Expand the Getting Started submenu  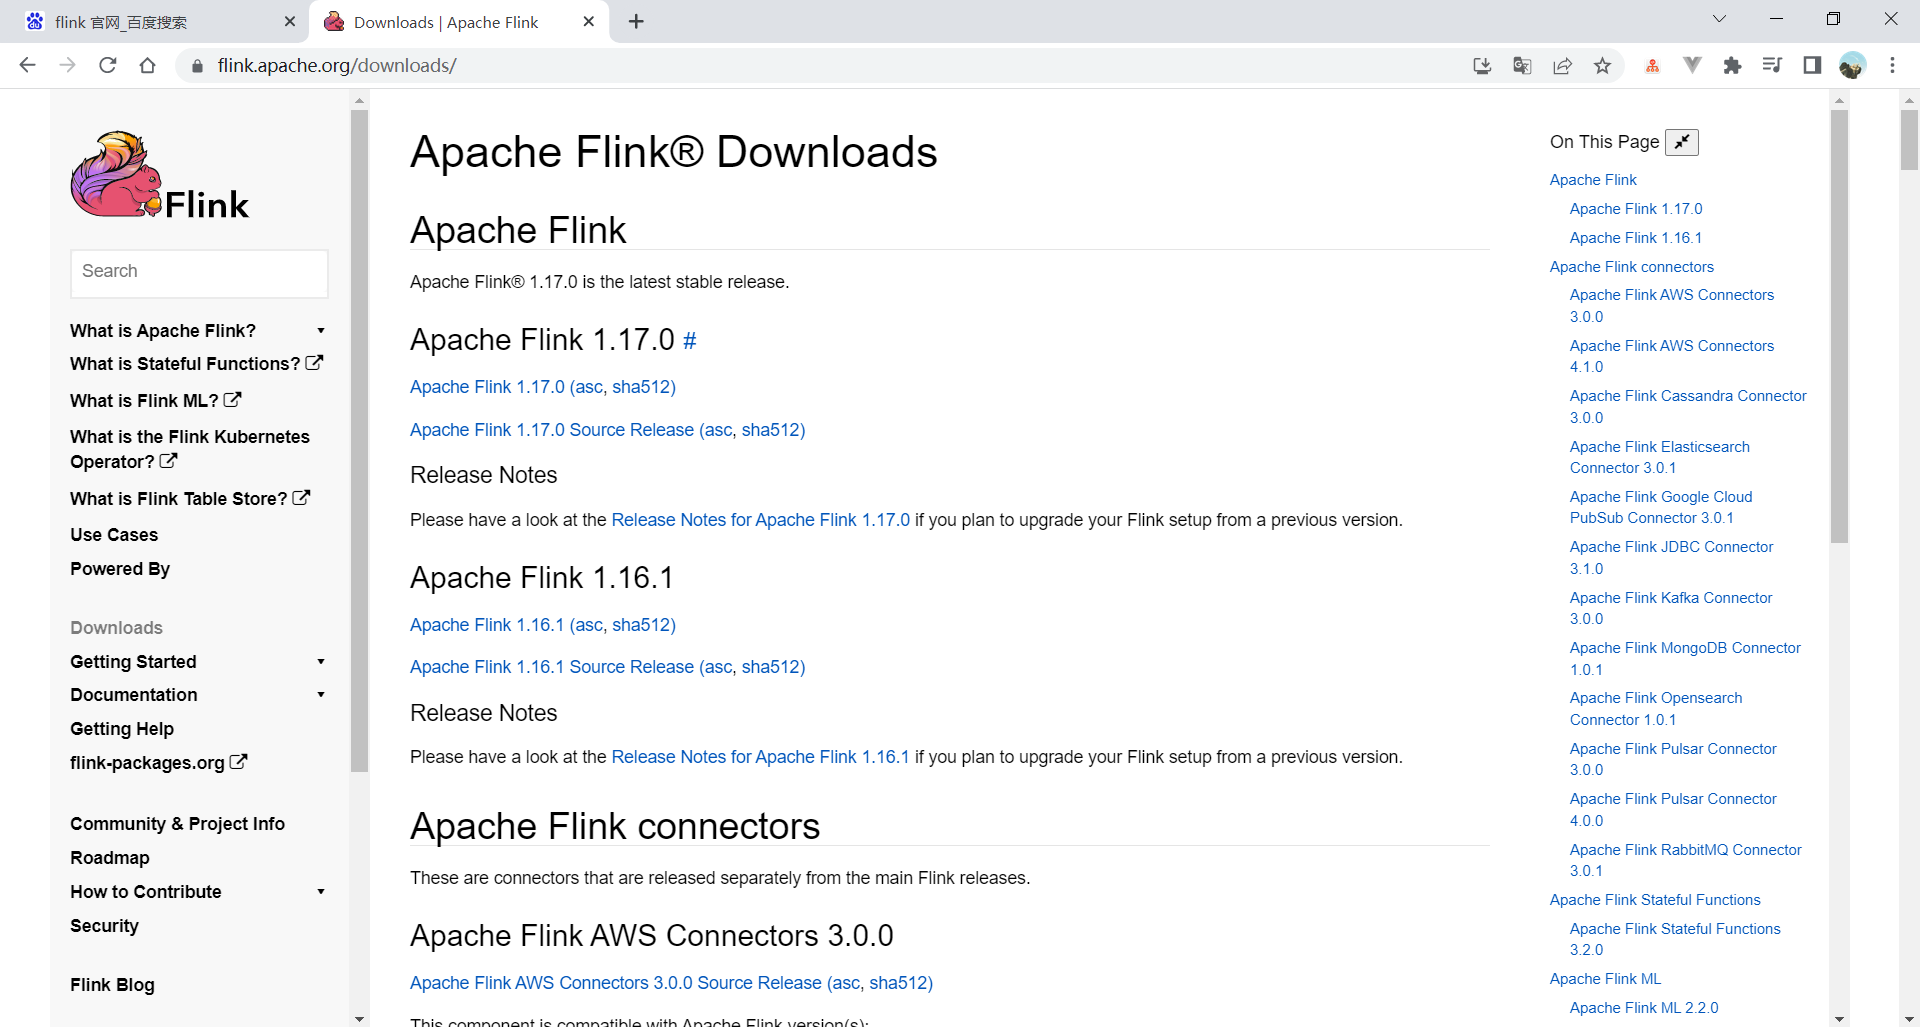click(321, 662)
